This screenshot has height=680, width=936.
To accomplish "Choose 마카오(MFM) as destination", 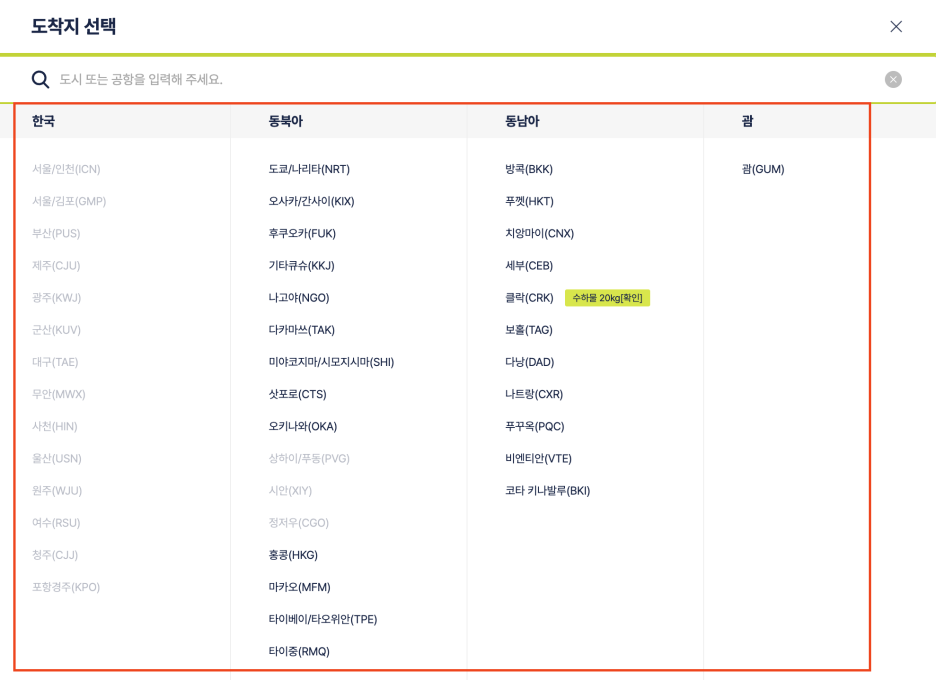I will 300,587.
